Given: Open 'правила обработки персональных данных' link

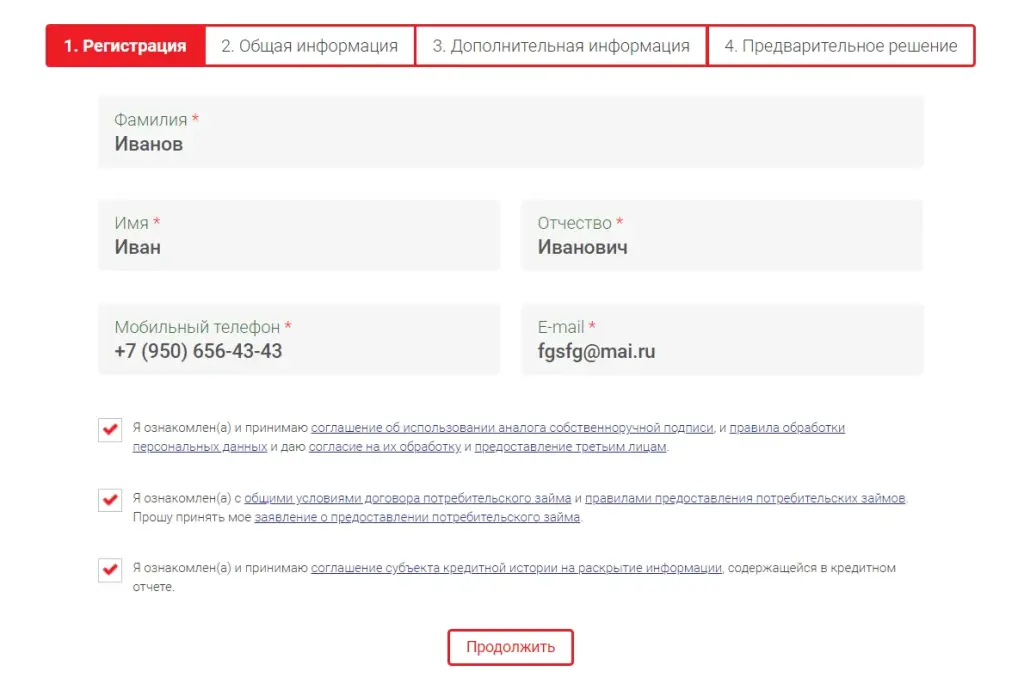Looking at the screenshot, I should pos(787,428).
